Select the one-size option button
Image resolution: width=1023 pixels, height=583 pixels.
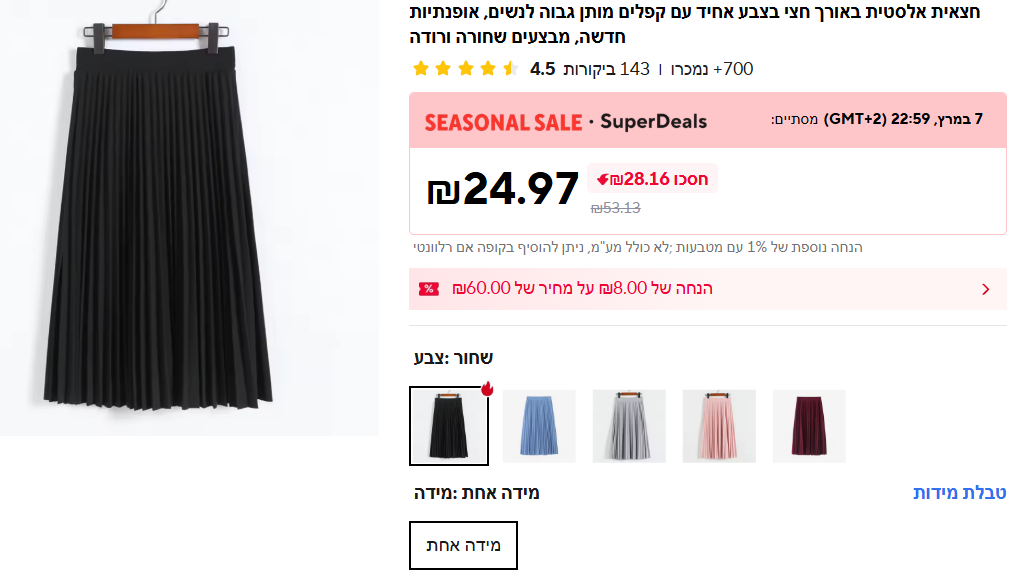(463, 545)
